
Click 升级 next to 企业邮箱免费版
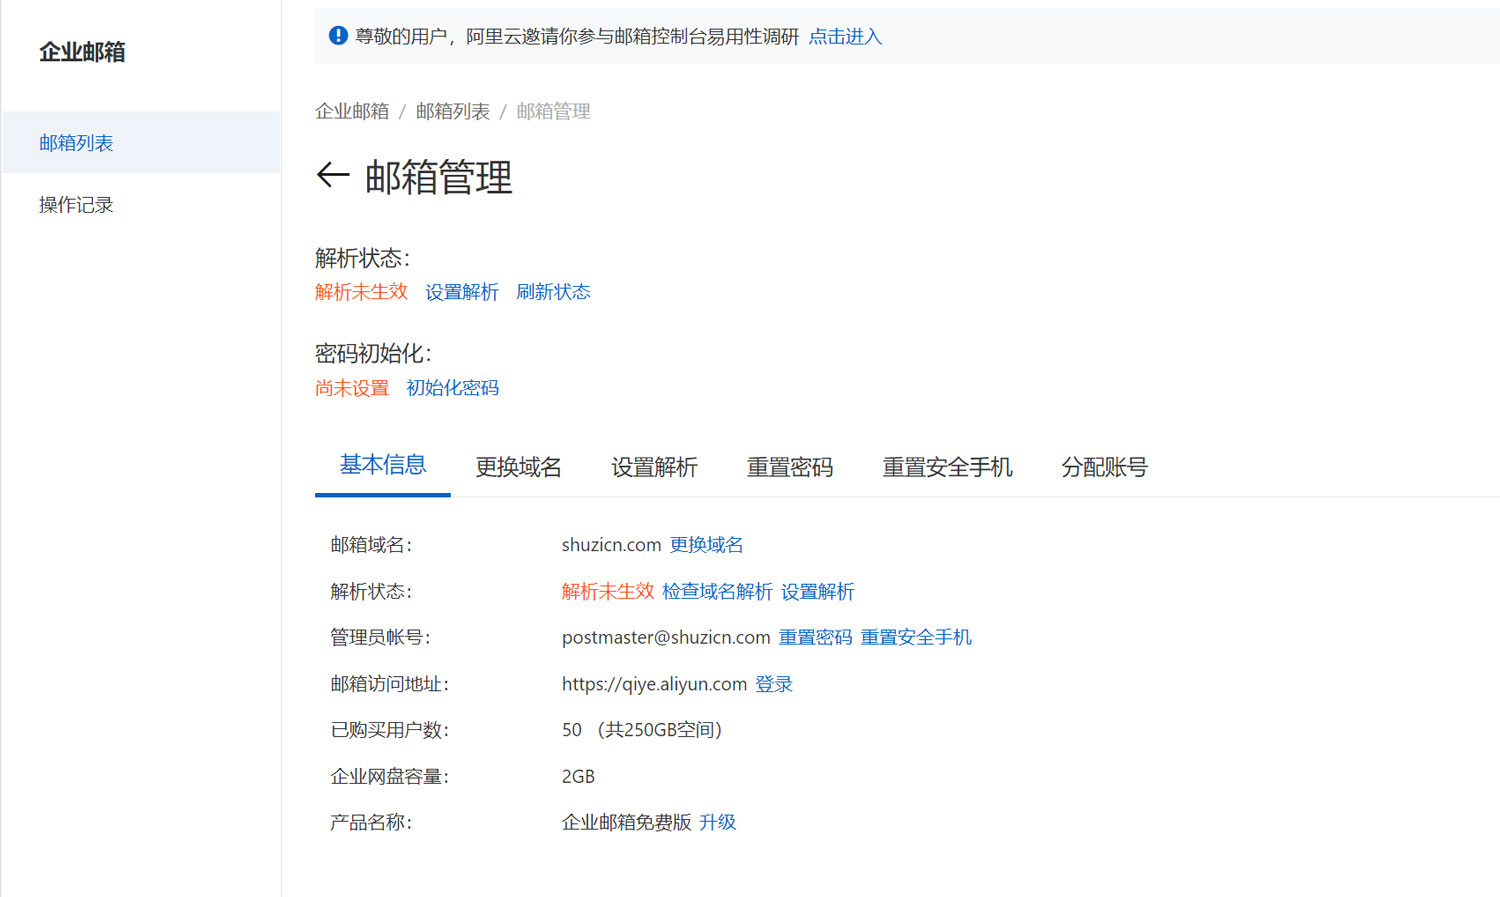pos(717,822)
